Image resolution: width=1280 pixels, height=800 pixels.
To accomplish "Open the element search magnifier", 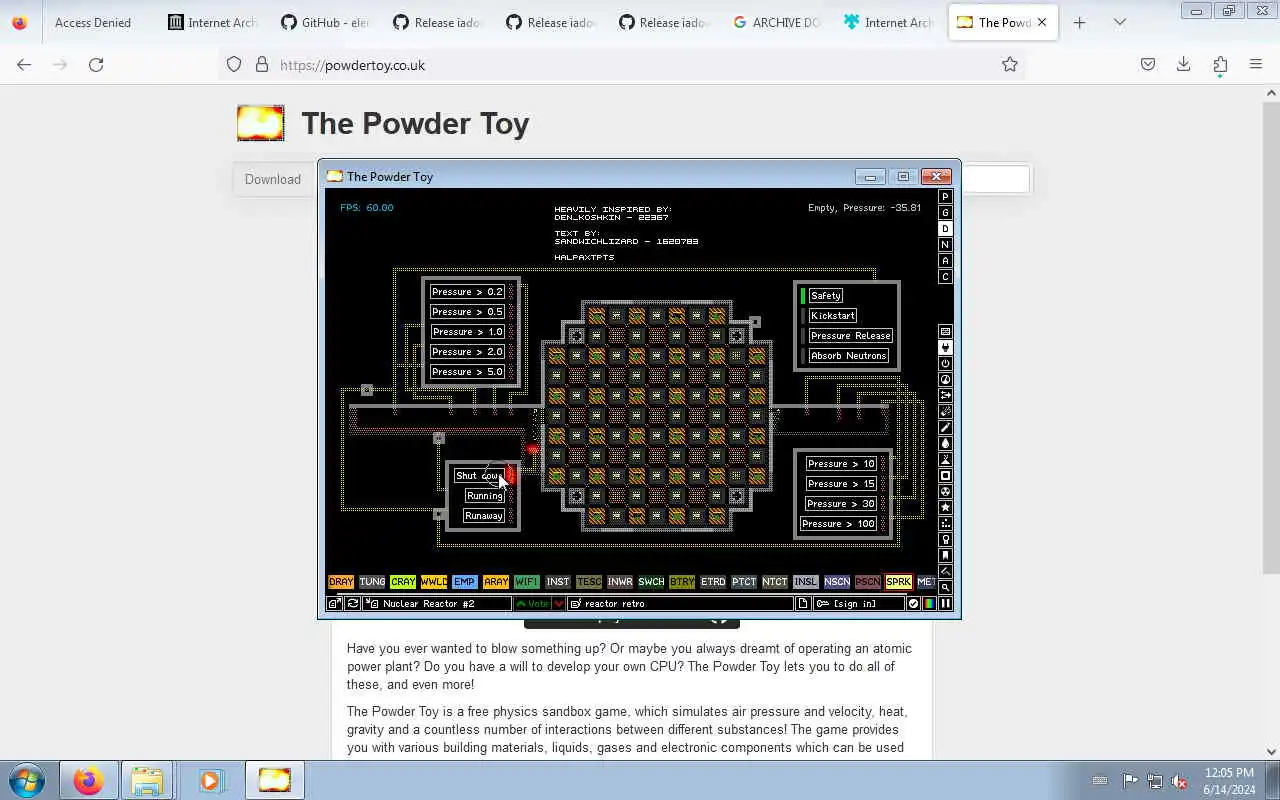I will tap(945, 588).
